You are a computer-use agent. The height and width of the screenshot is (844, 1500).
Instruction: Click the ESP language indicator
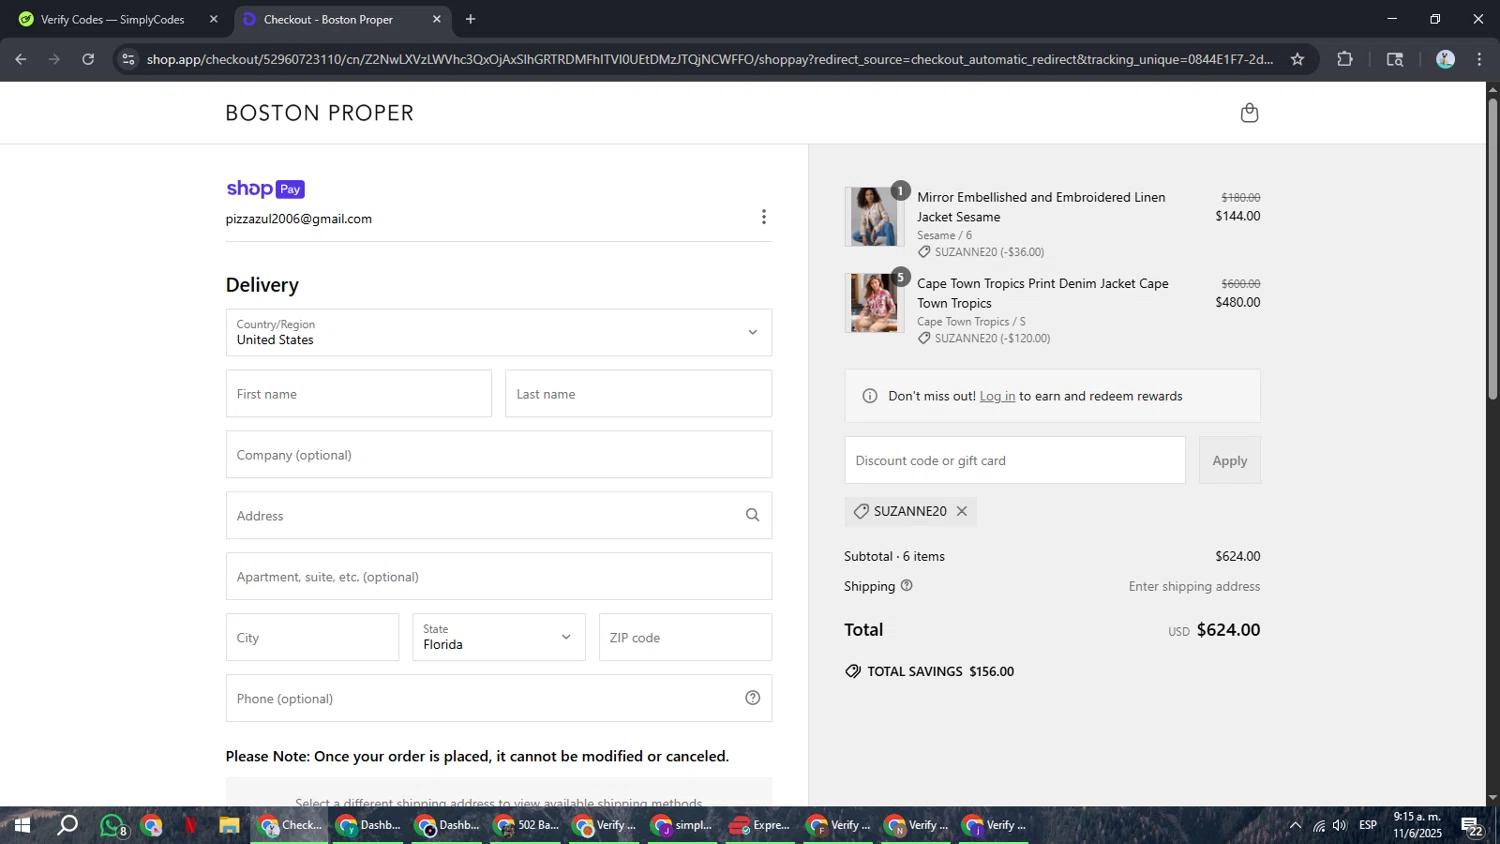[x=1368, y=825]
